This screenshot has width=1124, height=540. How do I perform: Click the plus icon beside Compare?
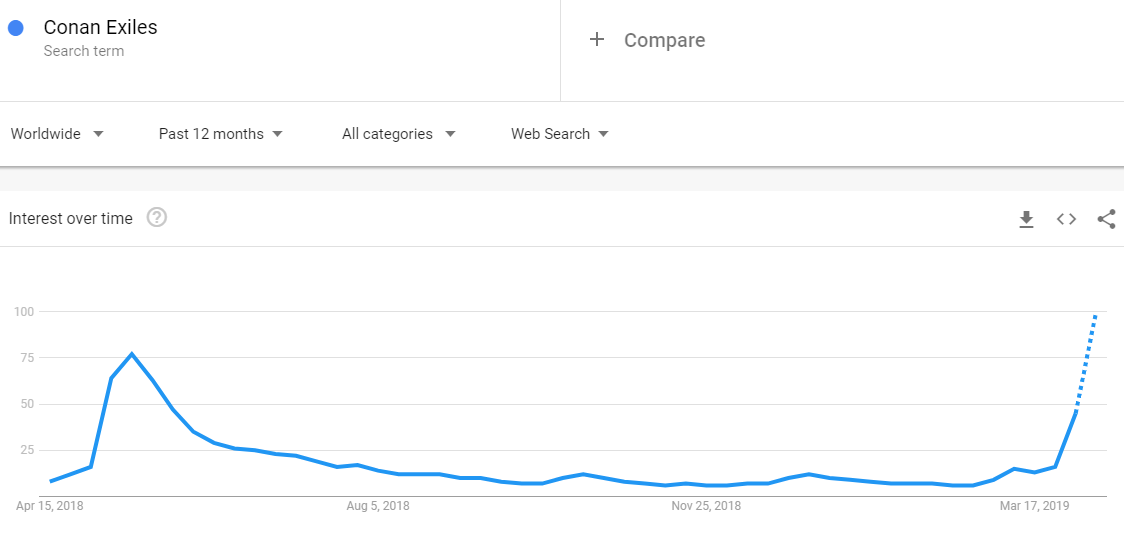(596, 39)
